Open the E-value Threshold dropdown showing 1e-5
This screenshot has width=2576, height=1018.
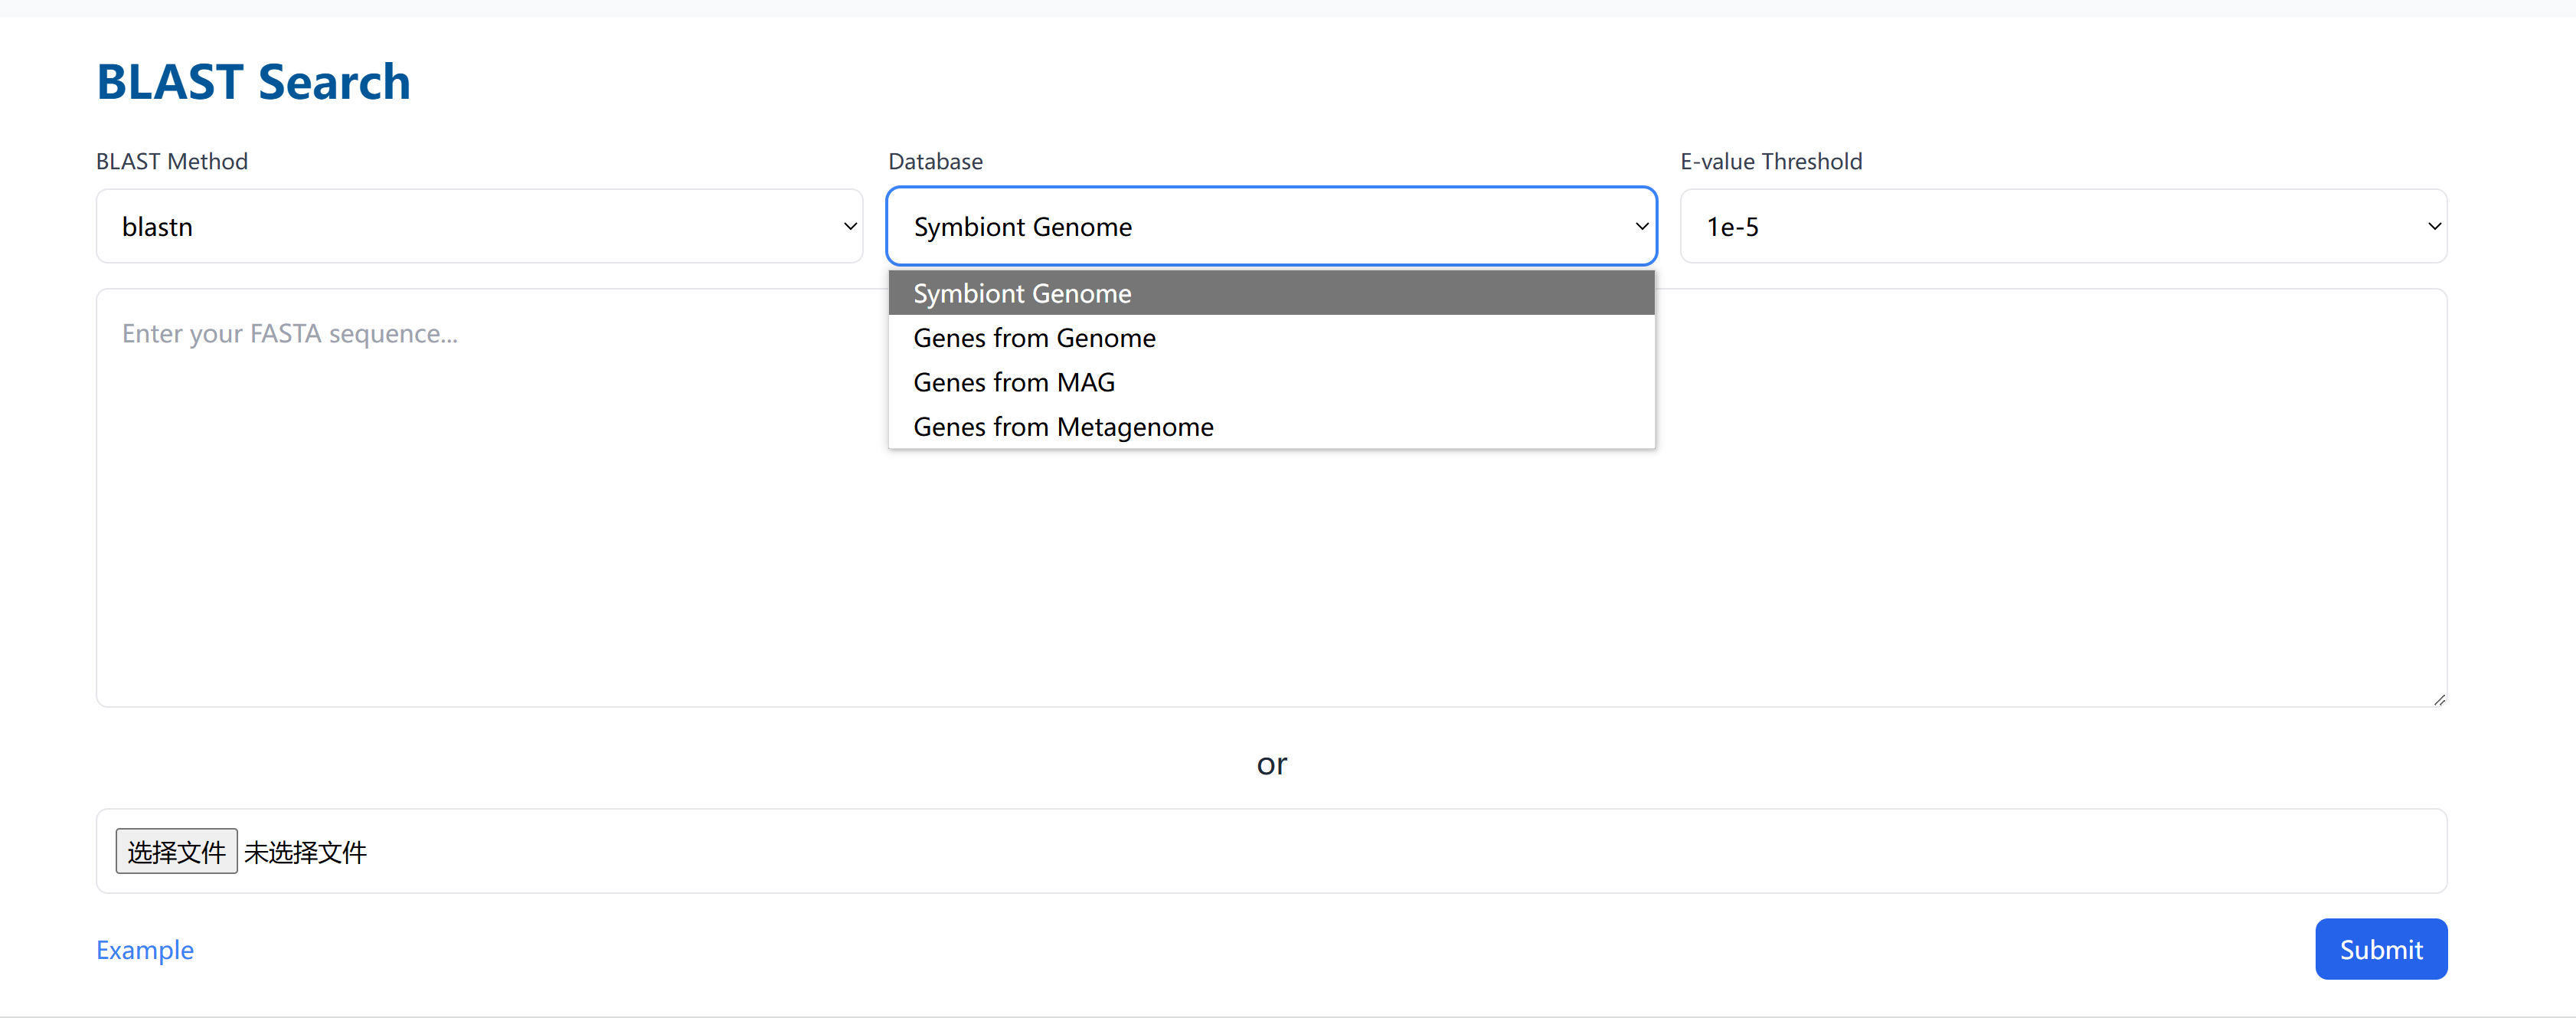(2063, 226)
